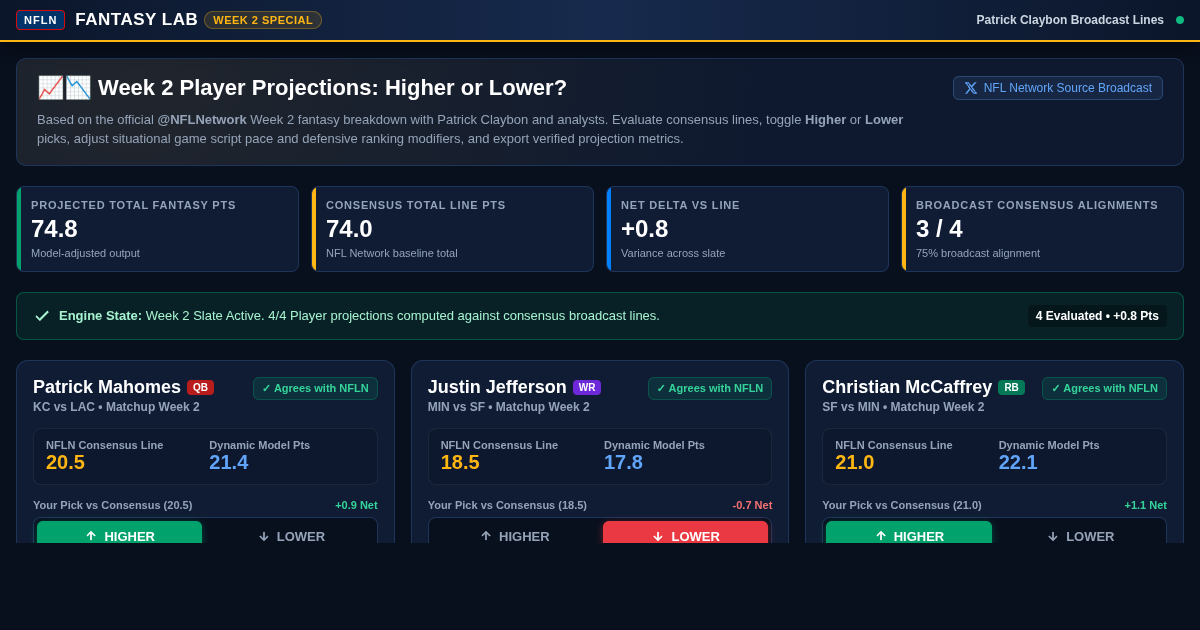This screenshot has height=630, width=1200.
Task: Click Christian McCaffrey player name
Action: [907, 387]
